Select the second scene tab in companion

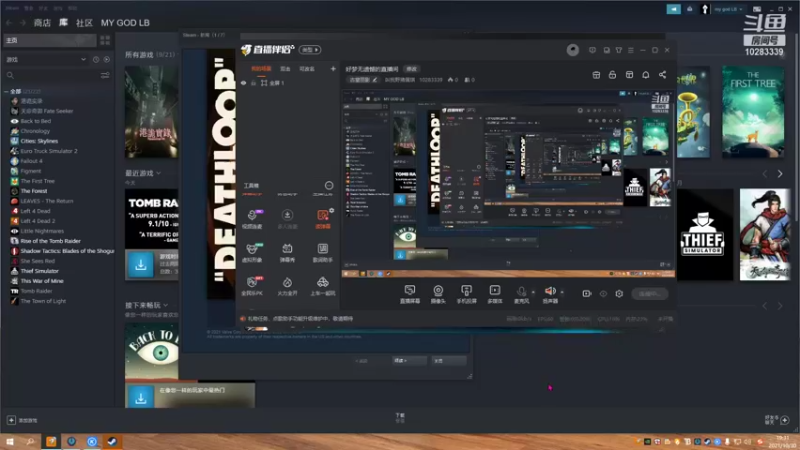tap(285, 68)
